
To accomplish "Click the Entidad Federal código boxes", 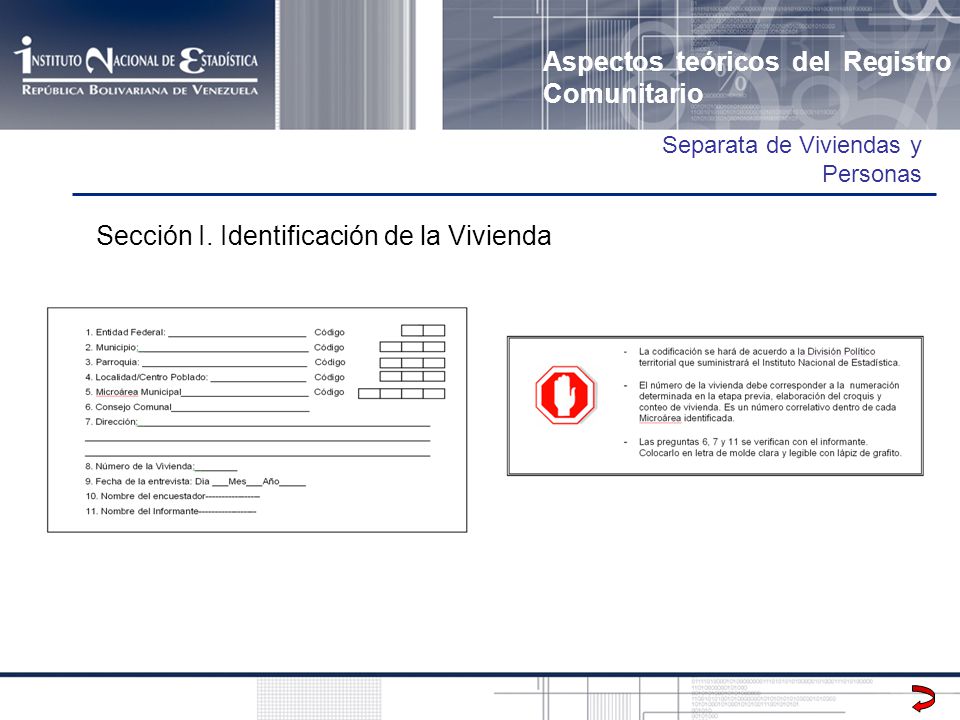I will [x=423, y=331].
